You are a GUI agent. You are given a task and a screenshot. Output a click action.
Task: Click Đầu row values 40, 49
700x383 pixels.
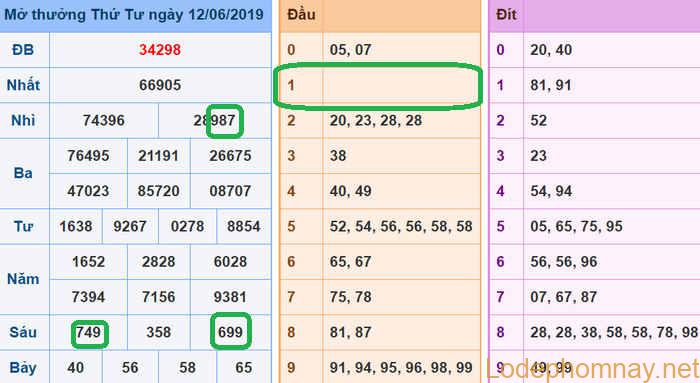pyautogui.click(x=350, y=191)
